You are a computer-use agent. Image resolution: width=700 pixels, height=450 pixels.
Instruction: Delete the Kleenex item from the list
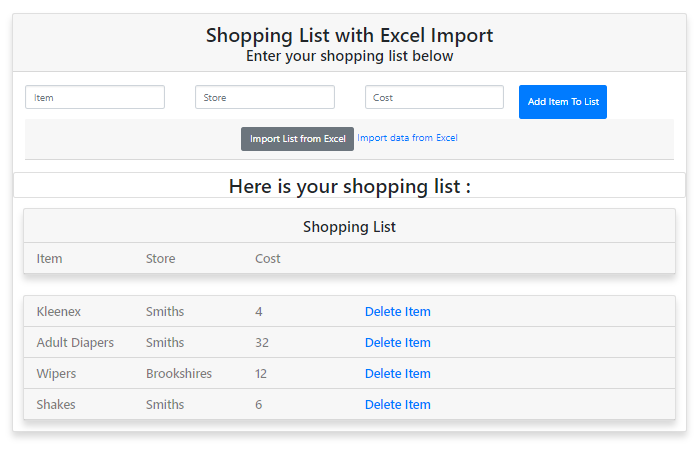[x=397, y=312]
